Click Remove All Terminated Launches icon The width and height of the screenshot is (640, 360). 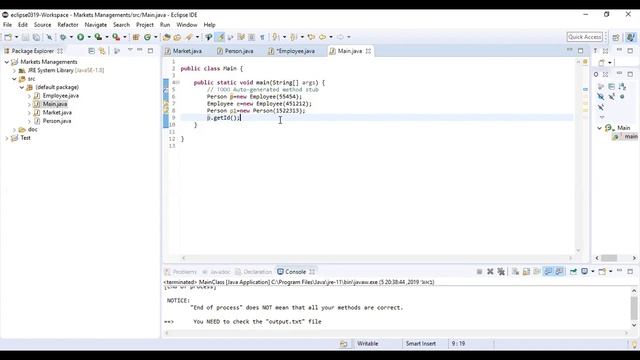(x=501, y=271)
